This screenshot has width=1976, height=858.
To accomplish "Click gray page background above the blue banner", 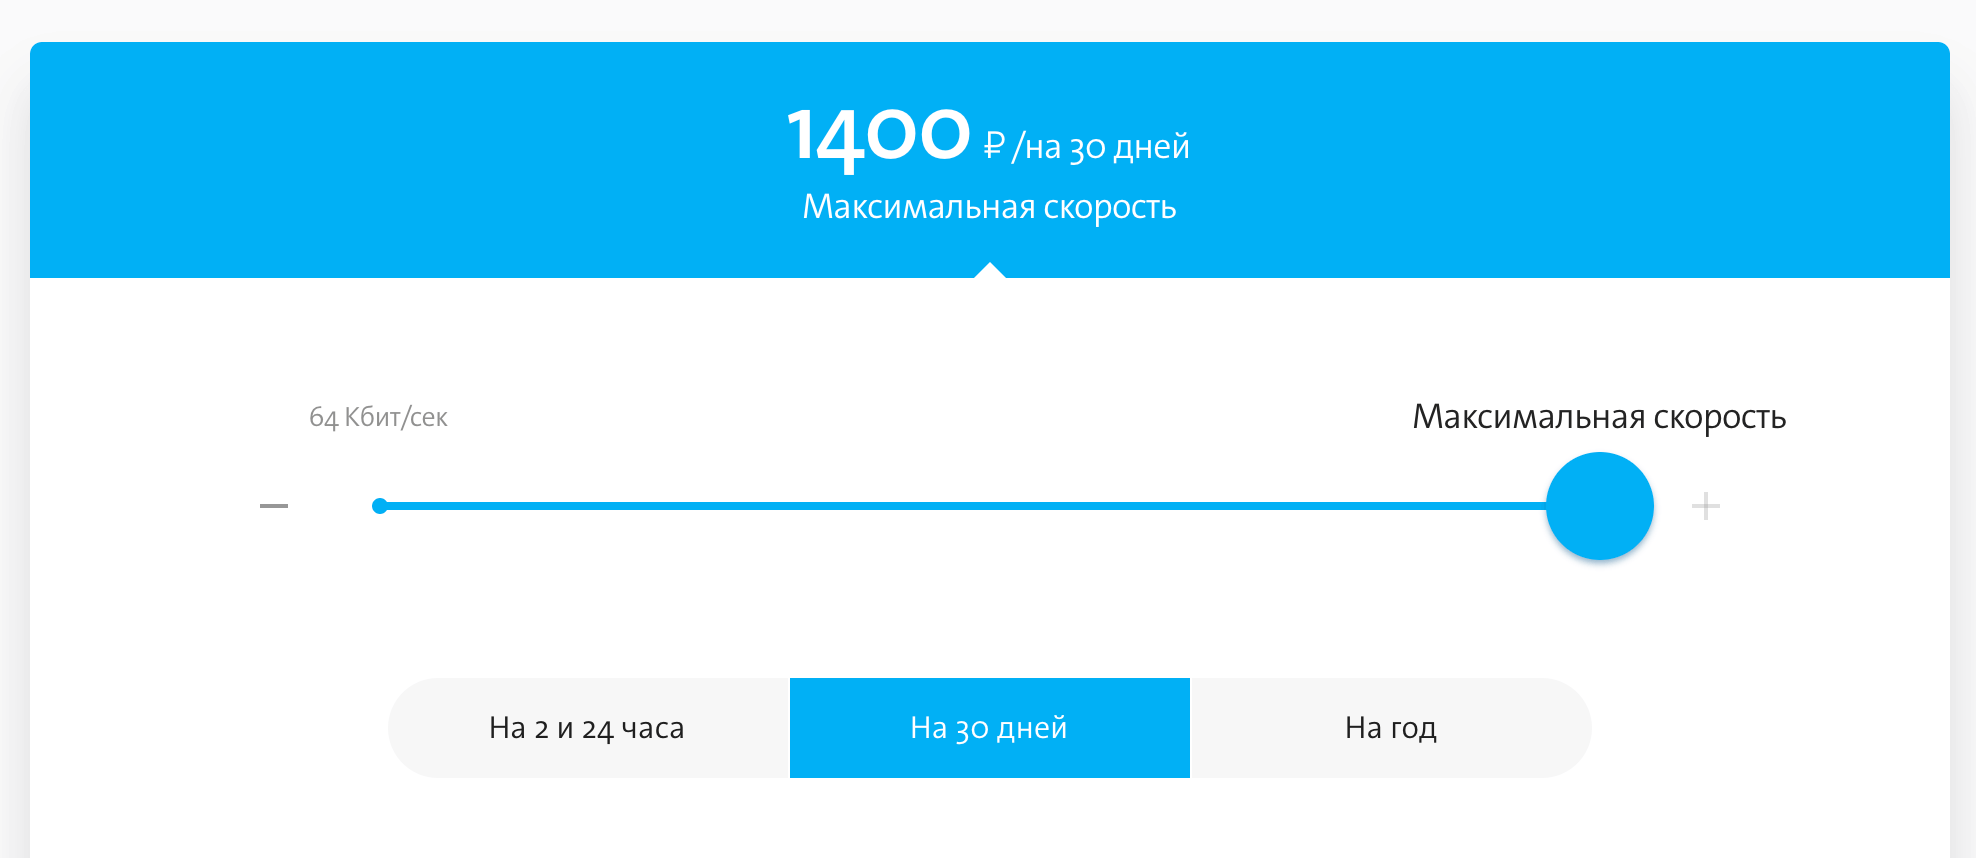I will pos(989,20).
